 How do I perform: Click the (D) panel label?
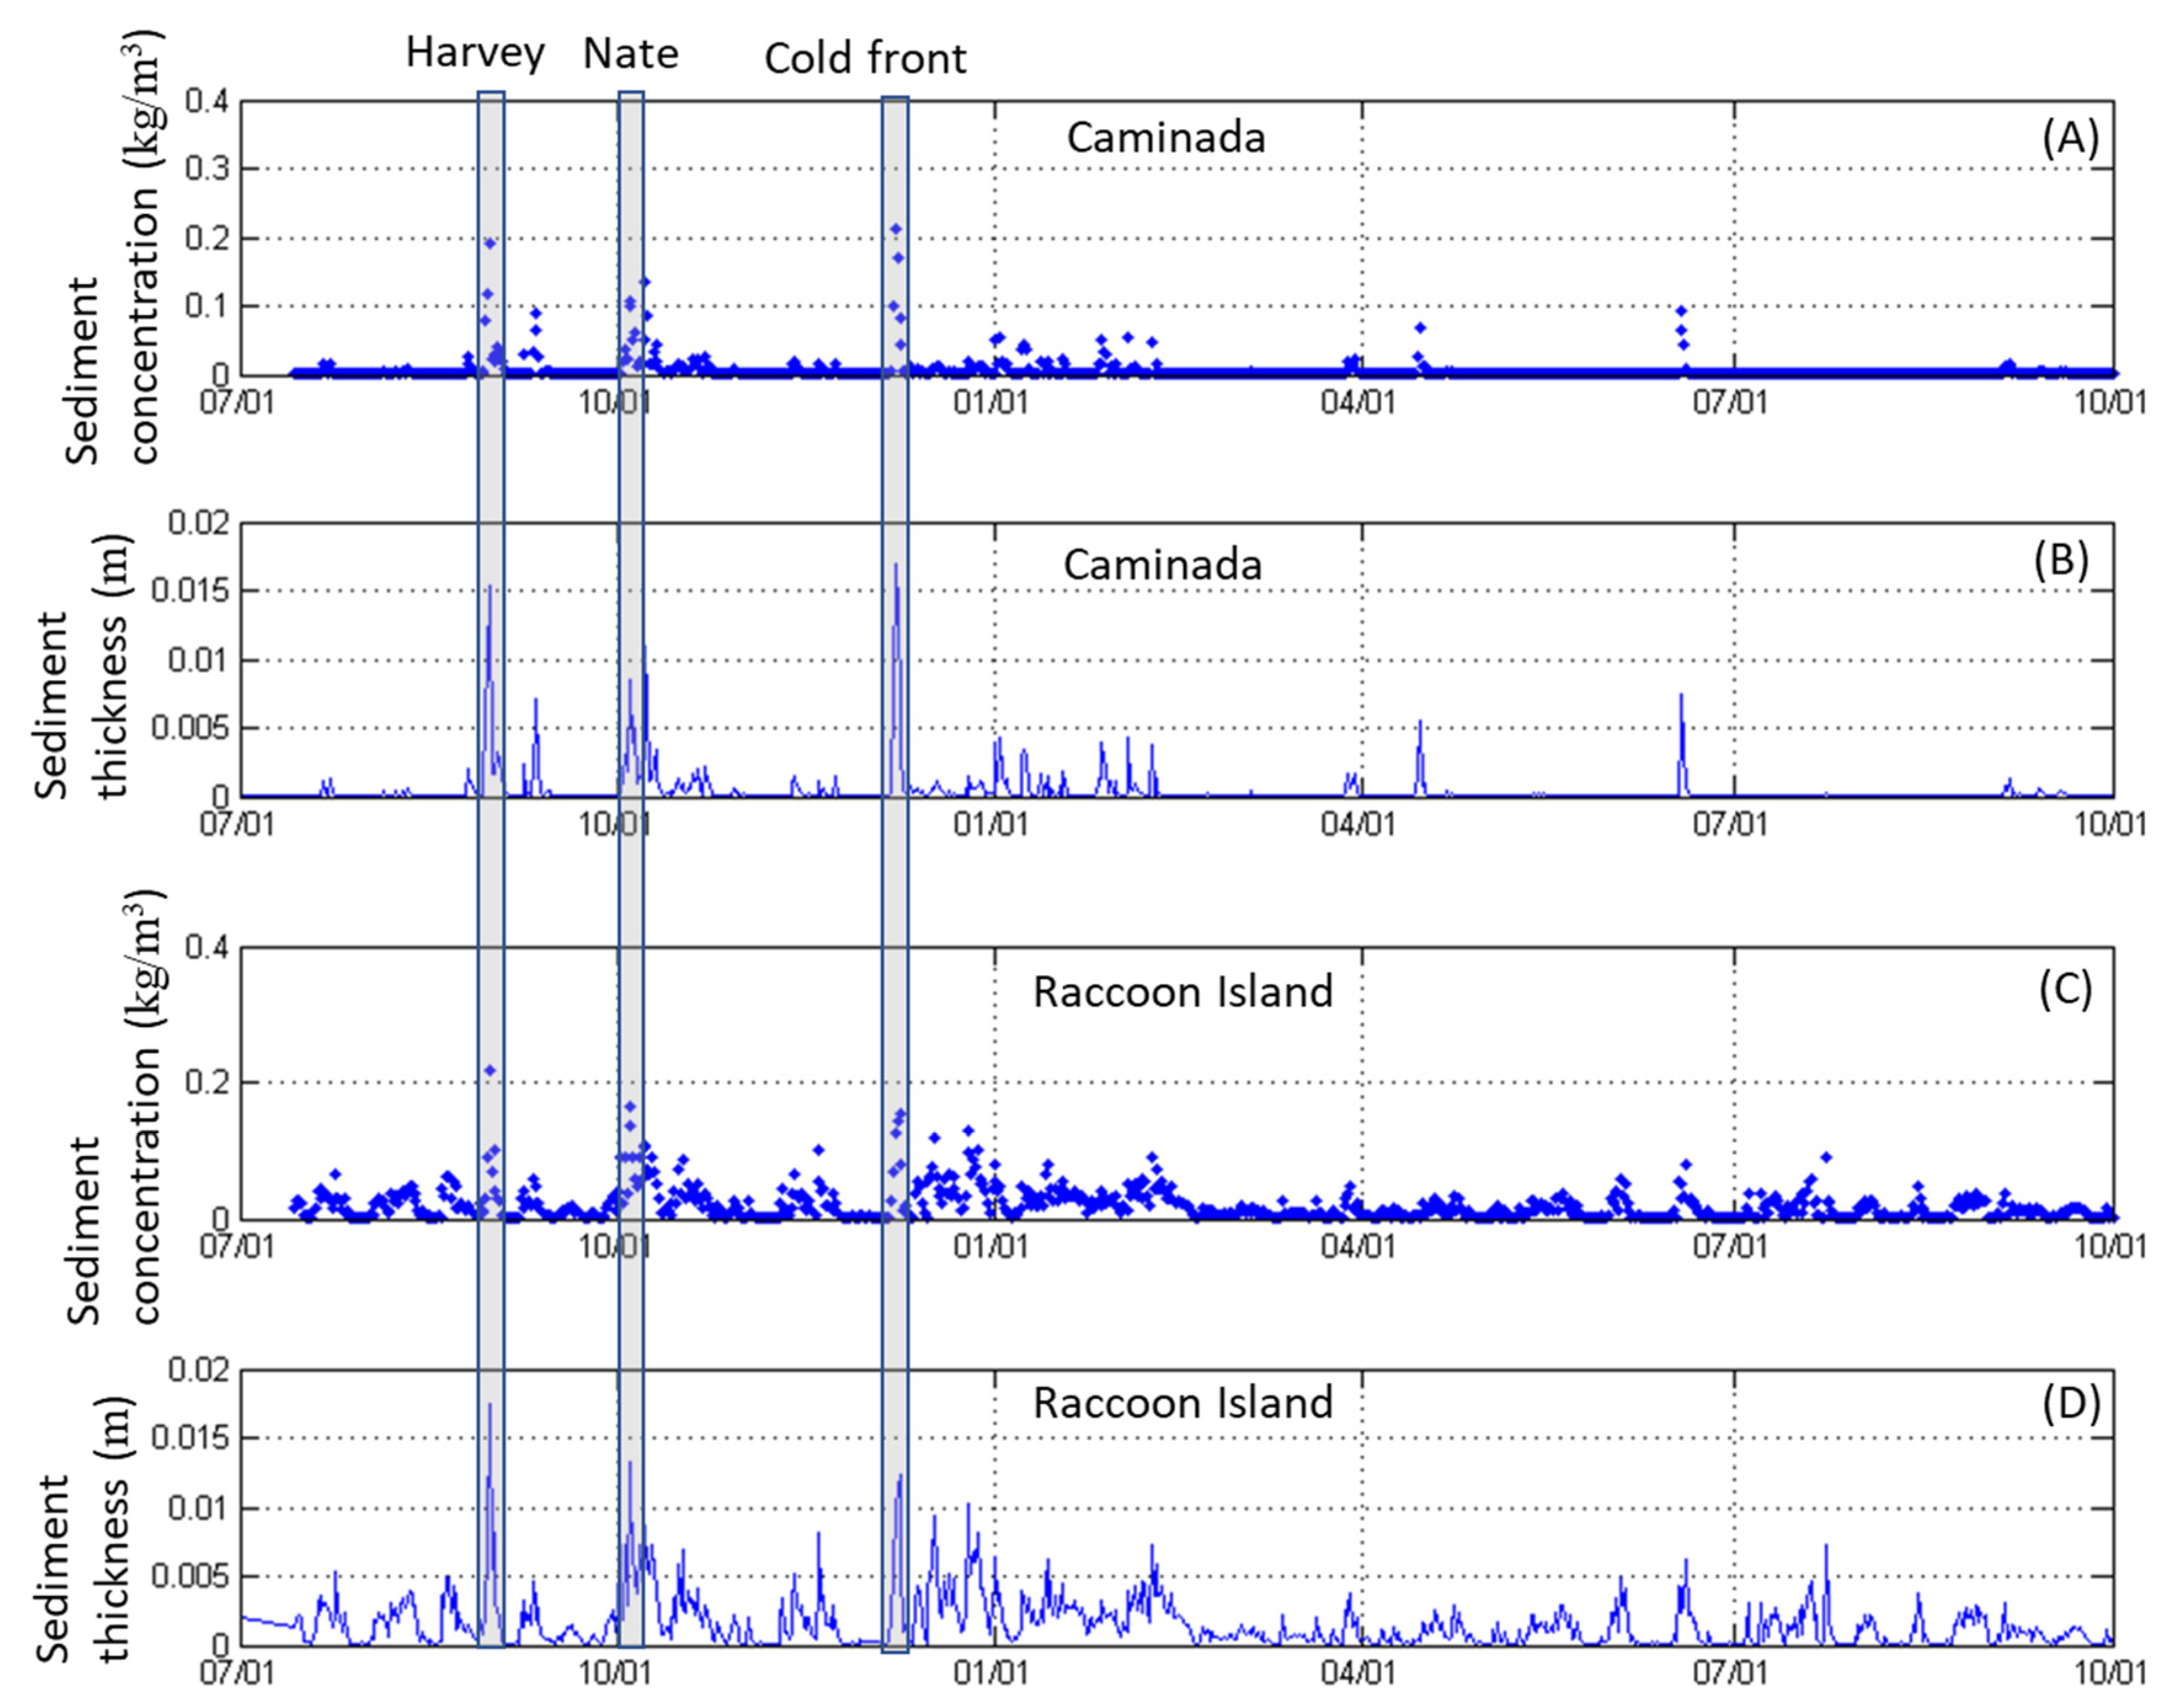[2069, 1402]
